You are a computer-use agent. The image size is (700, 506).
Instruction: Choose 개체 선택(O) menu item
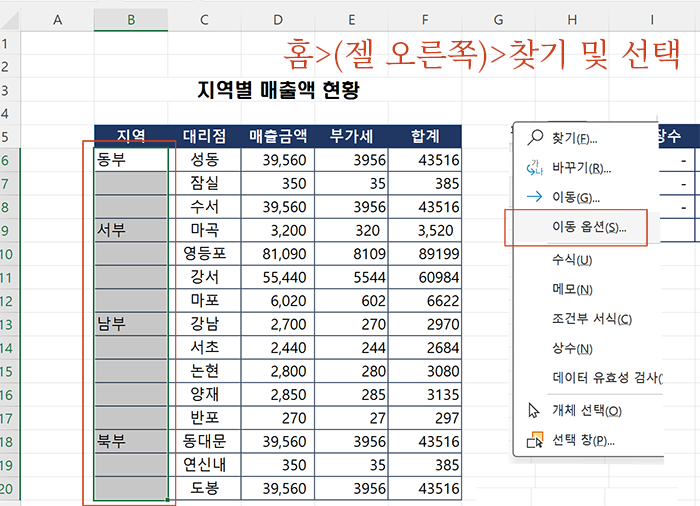coord(587,410)
